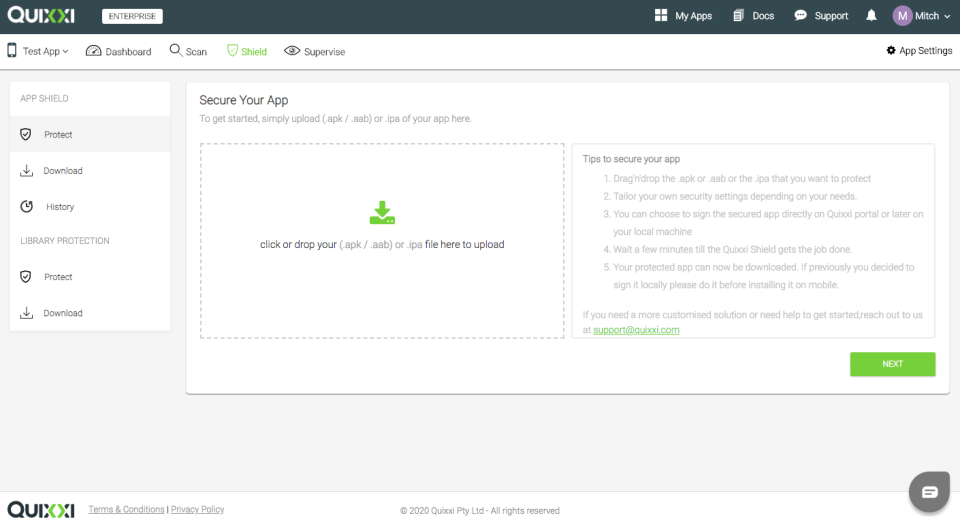Open the Privacy Policy link

tap(197, 509)
